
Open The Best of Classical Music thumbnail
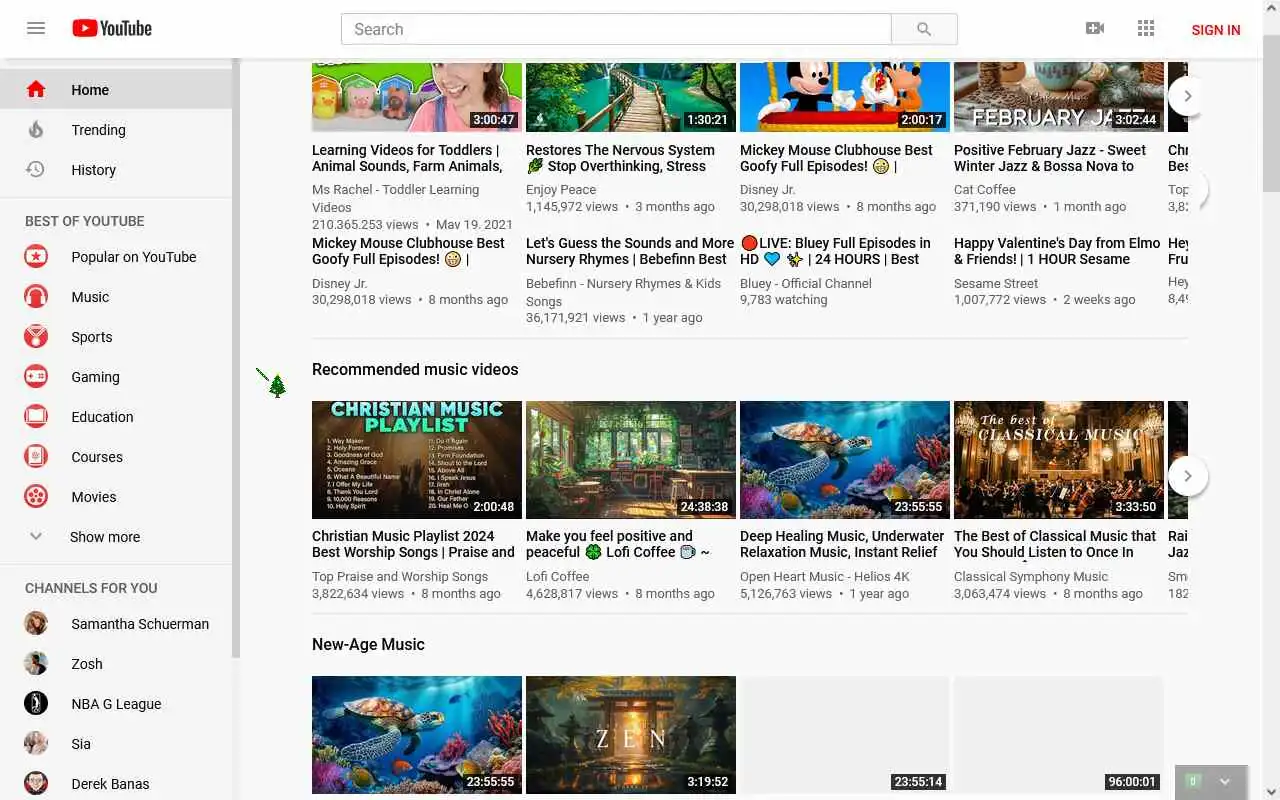[1059, 459]
